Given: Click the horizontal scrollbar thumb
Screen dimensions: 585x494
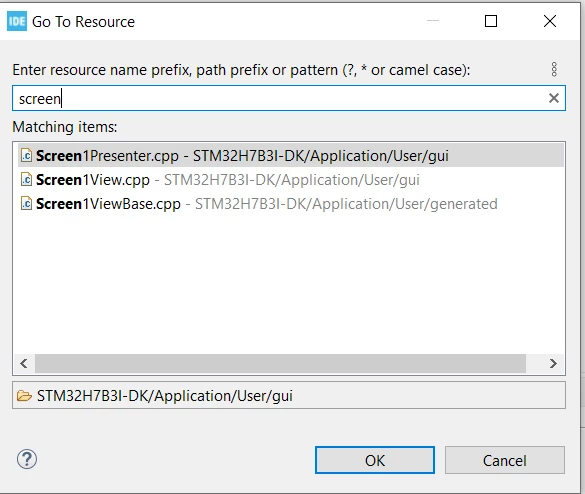Looking at the screenshot, I should (x=280, y=363).
